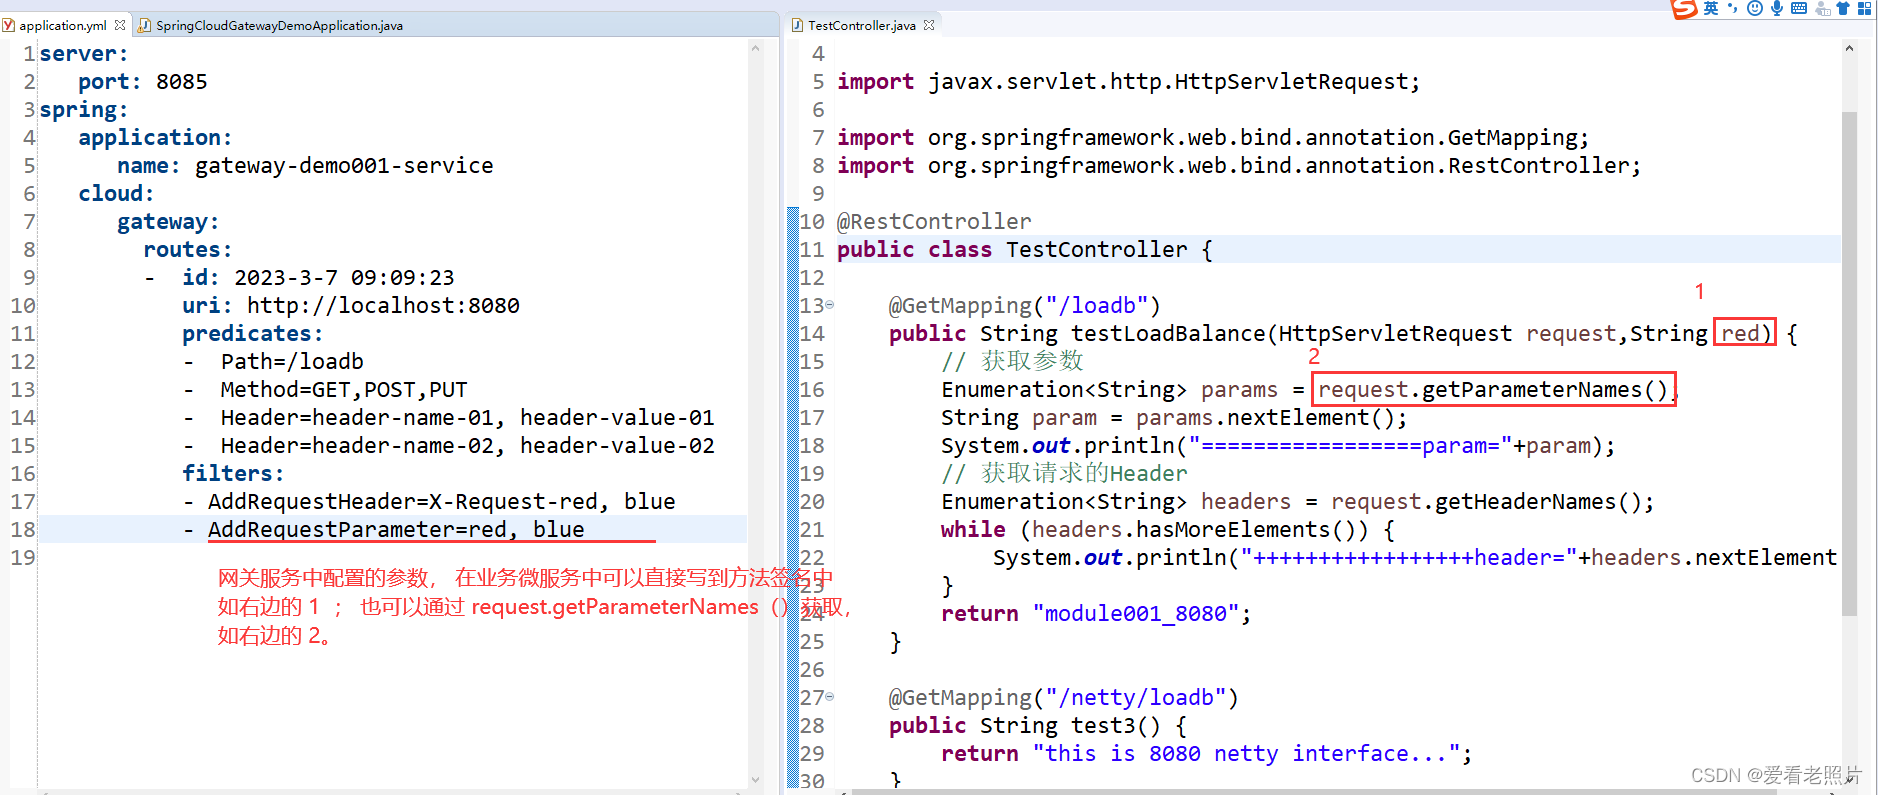Screen dimensions: 1878x795
Task: Click line number 11 in TestController gutter
Action: point(812,250)
